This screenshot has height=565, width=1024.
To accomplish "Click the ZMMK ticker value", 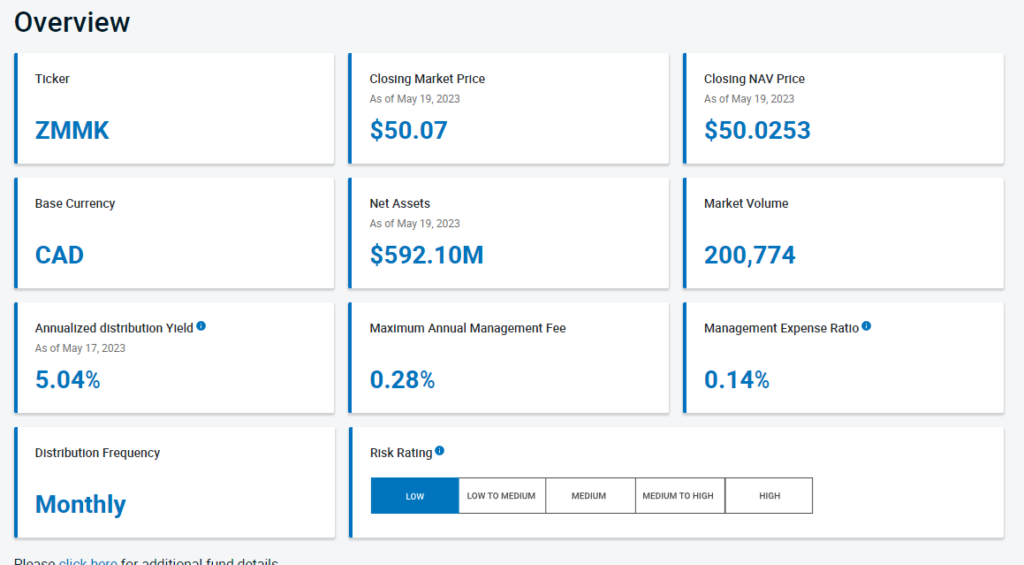I will [72, 131].
